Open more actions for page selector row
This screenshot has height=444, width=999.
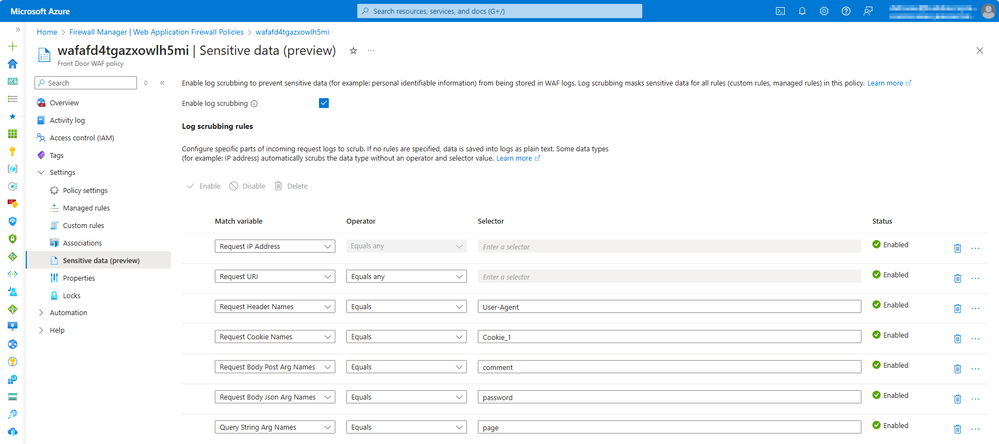[x=975, y=429]
